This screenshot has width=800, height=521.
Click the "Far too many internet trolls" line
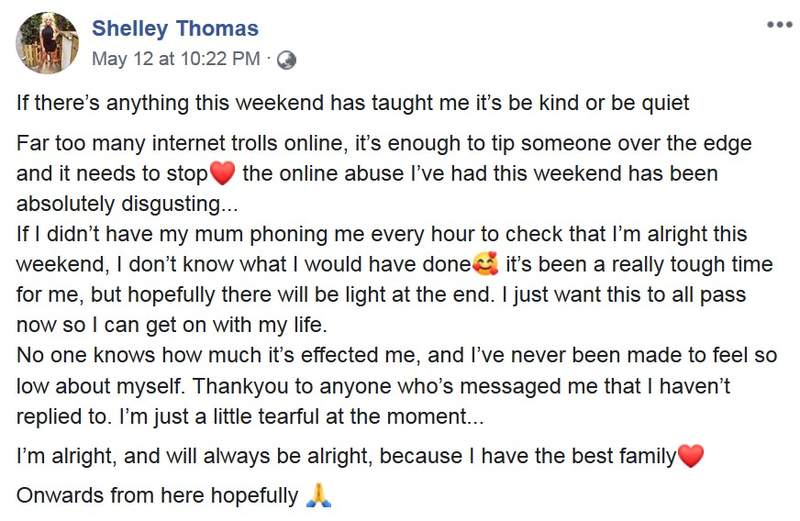381,141
